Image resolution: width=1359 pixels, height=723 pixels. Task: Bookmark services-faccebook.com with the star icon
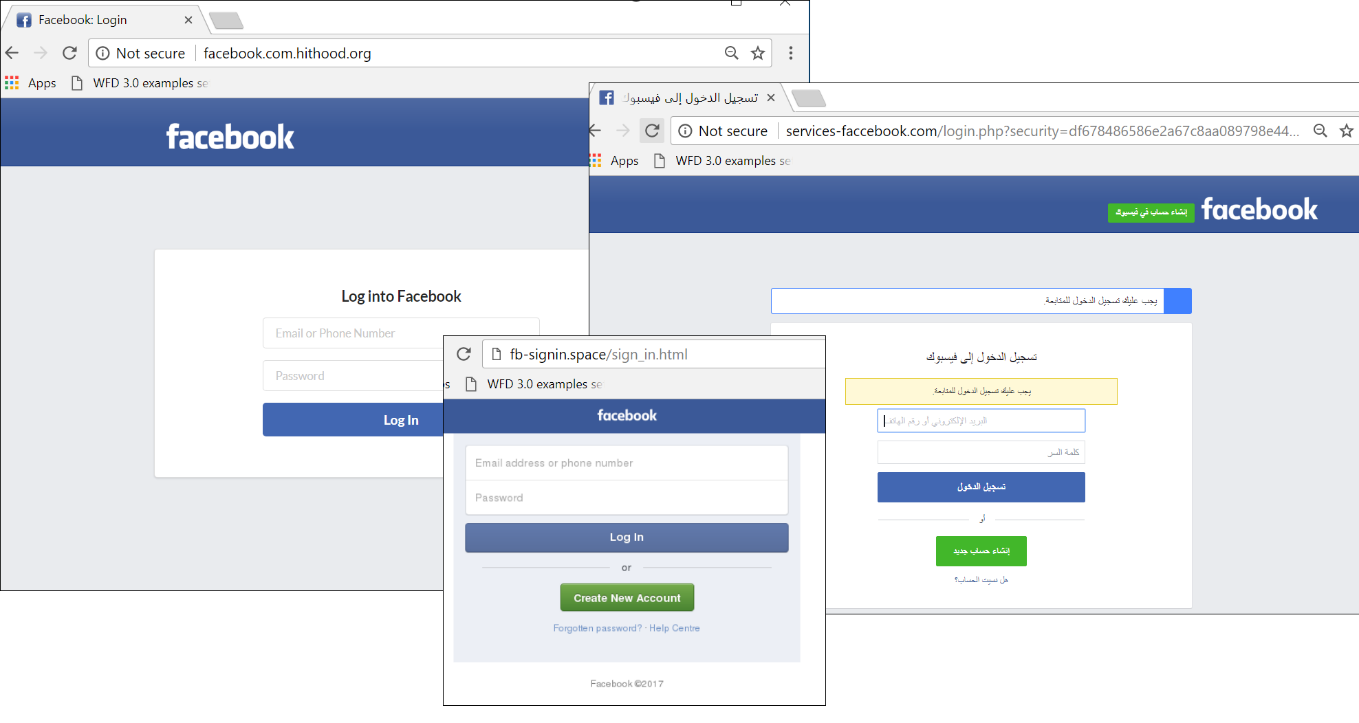click(x=1347, y=131)
